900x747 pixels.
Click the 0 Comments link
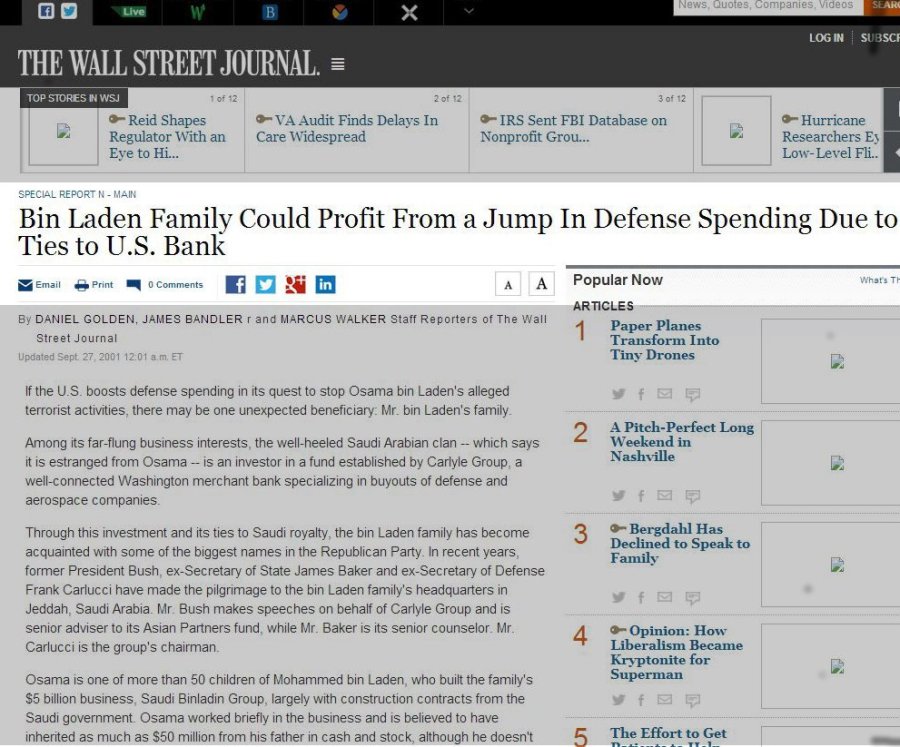pos(175,285)
